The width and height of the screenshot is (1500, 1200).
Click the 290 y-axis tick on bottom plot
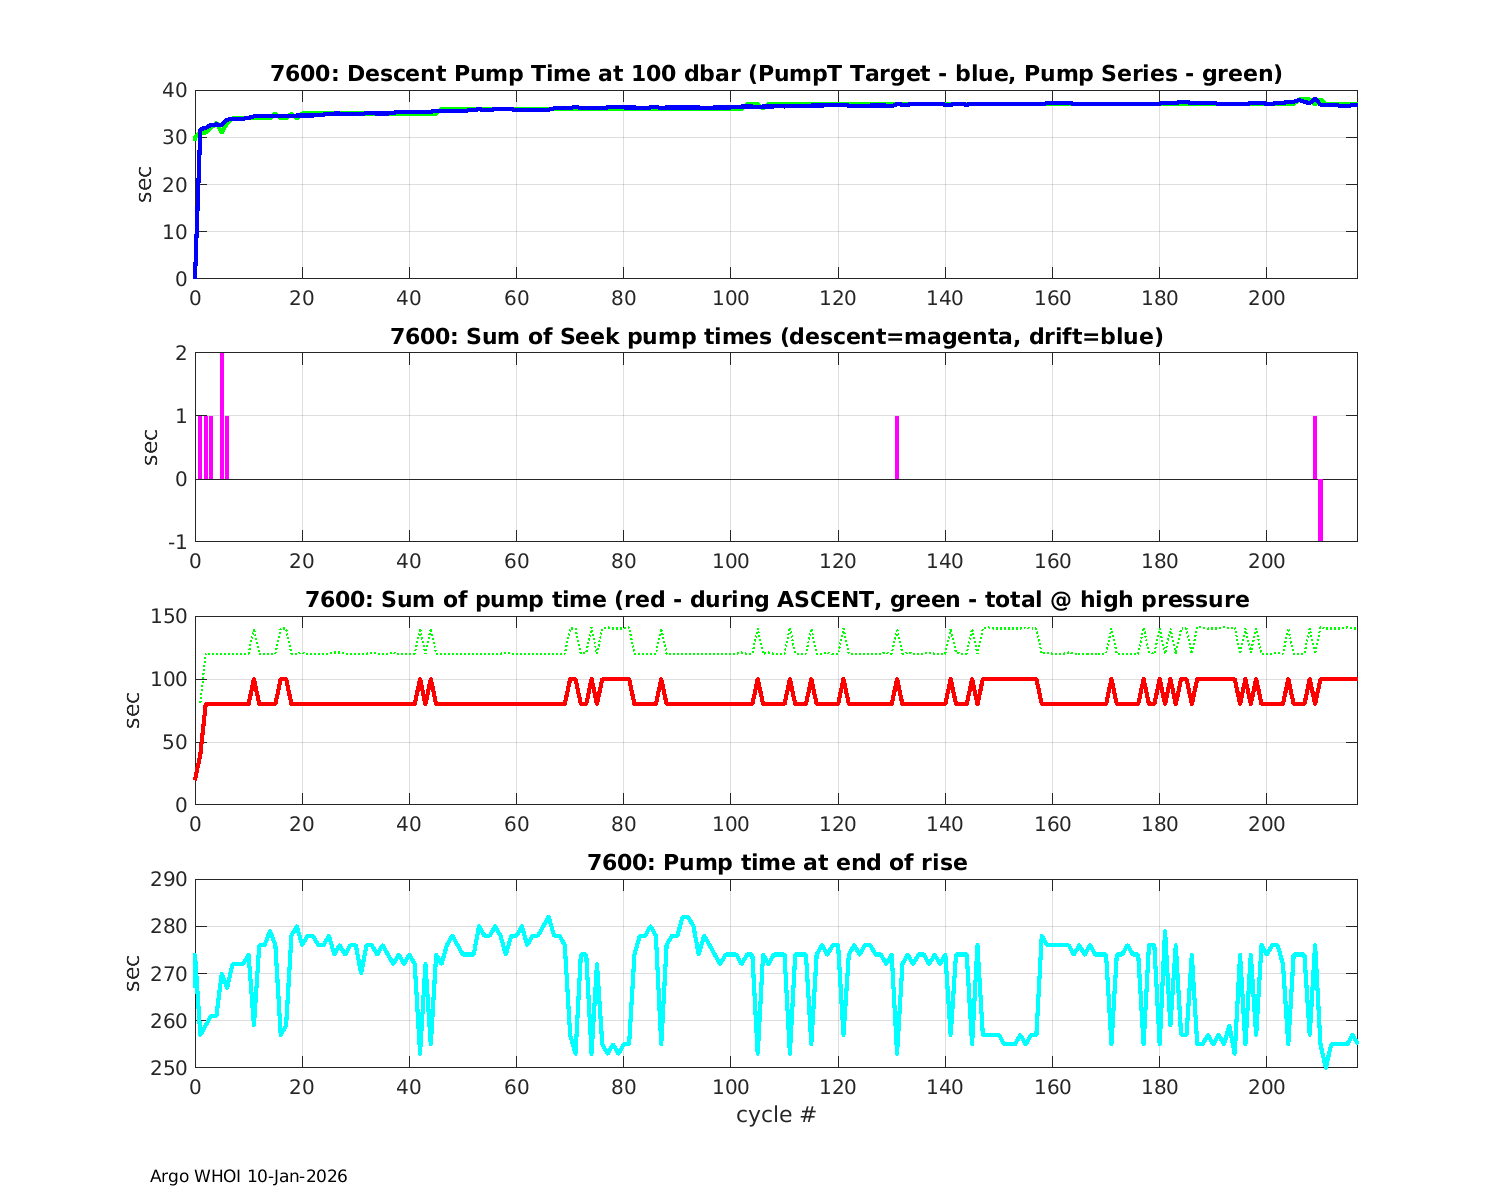point(169,880)
